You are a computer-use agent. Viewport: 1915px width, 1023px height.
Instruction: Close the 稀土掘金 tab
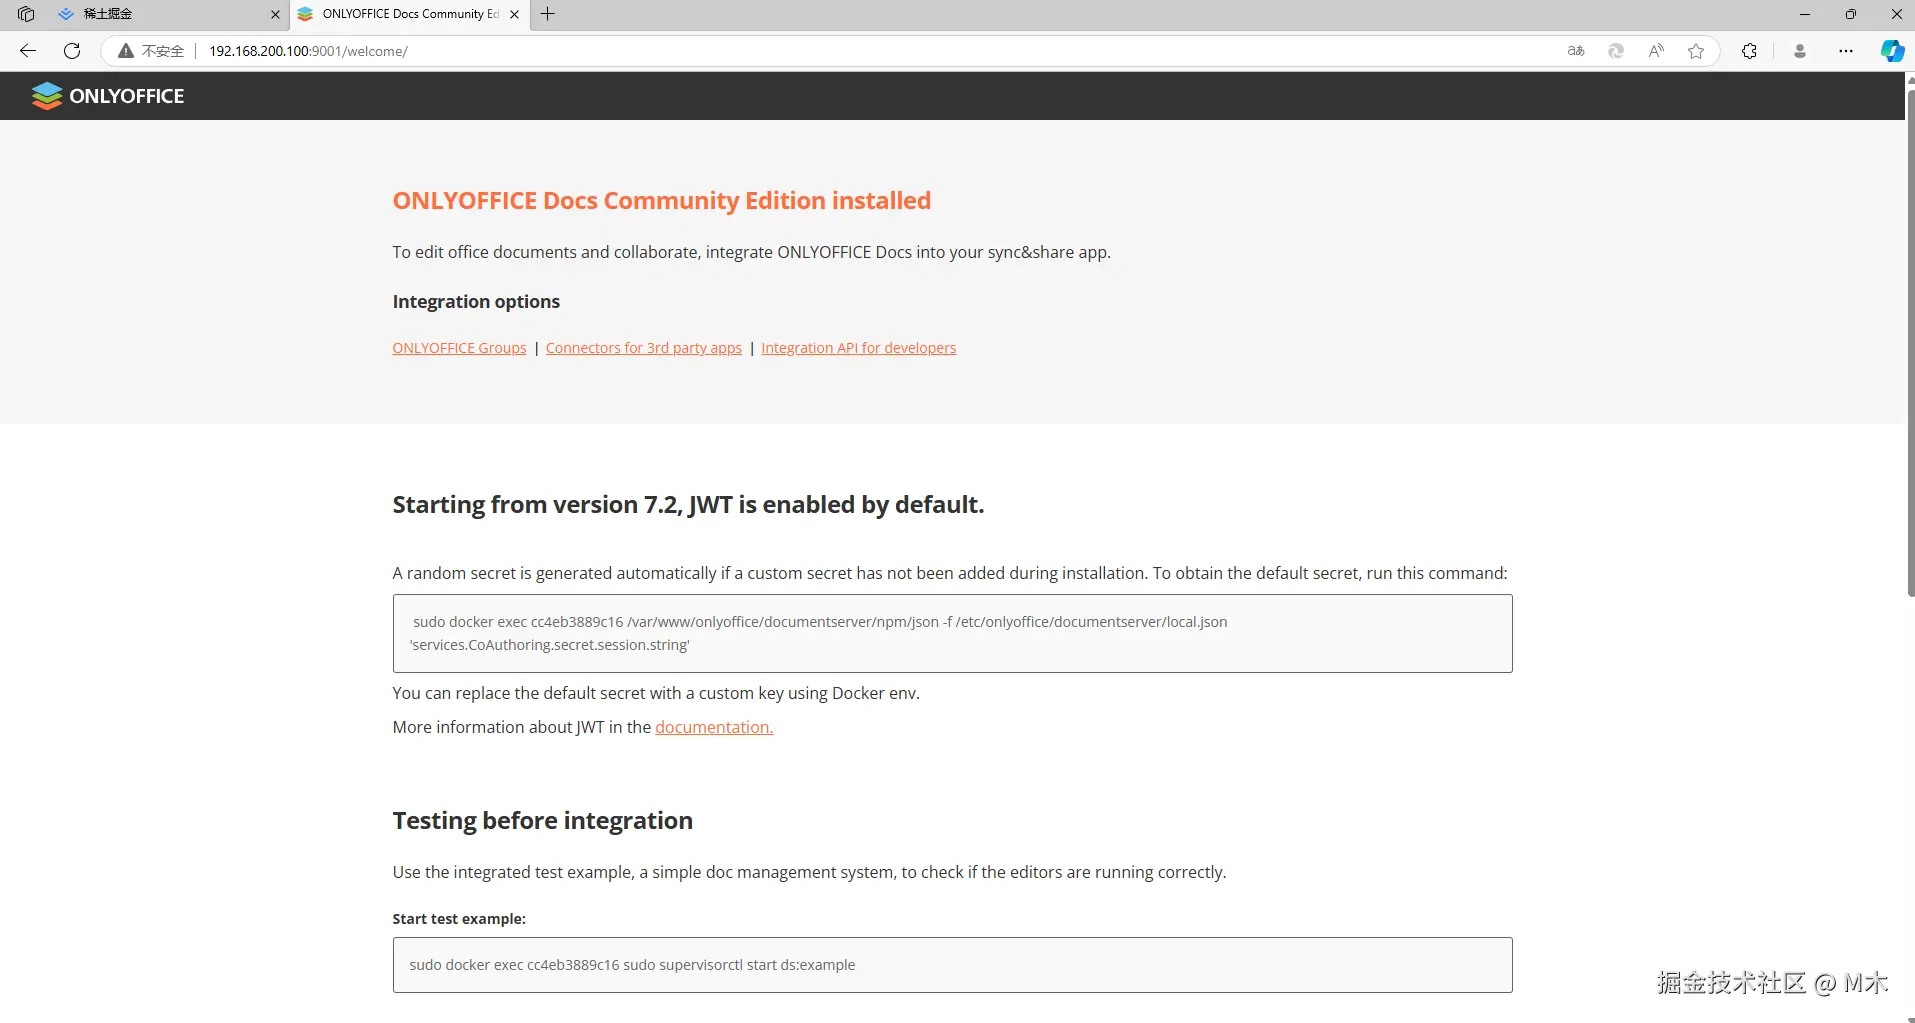pyautogui.click(x=275, y=14)
